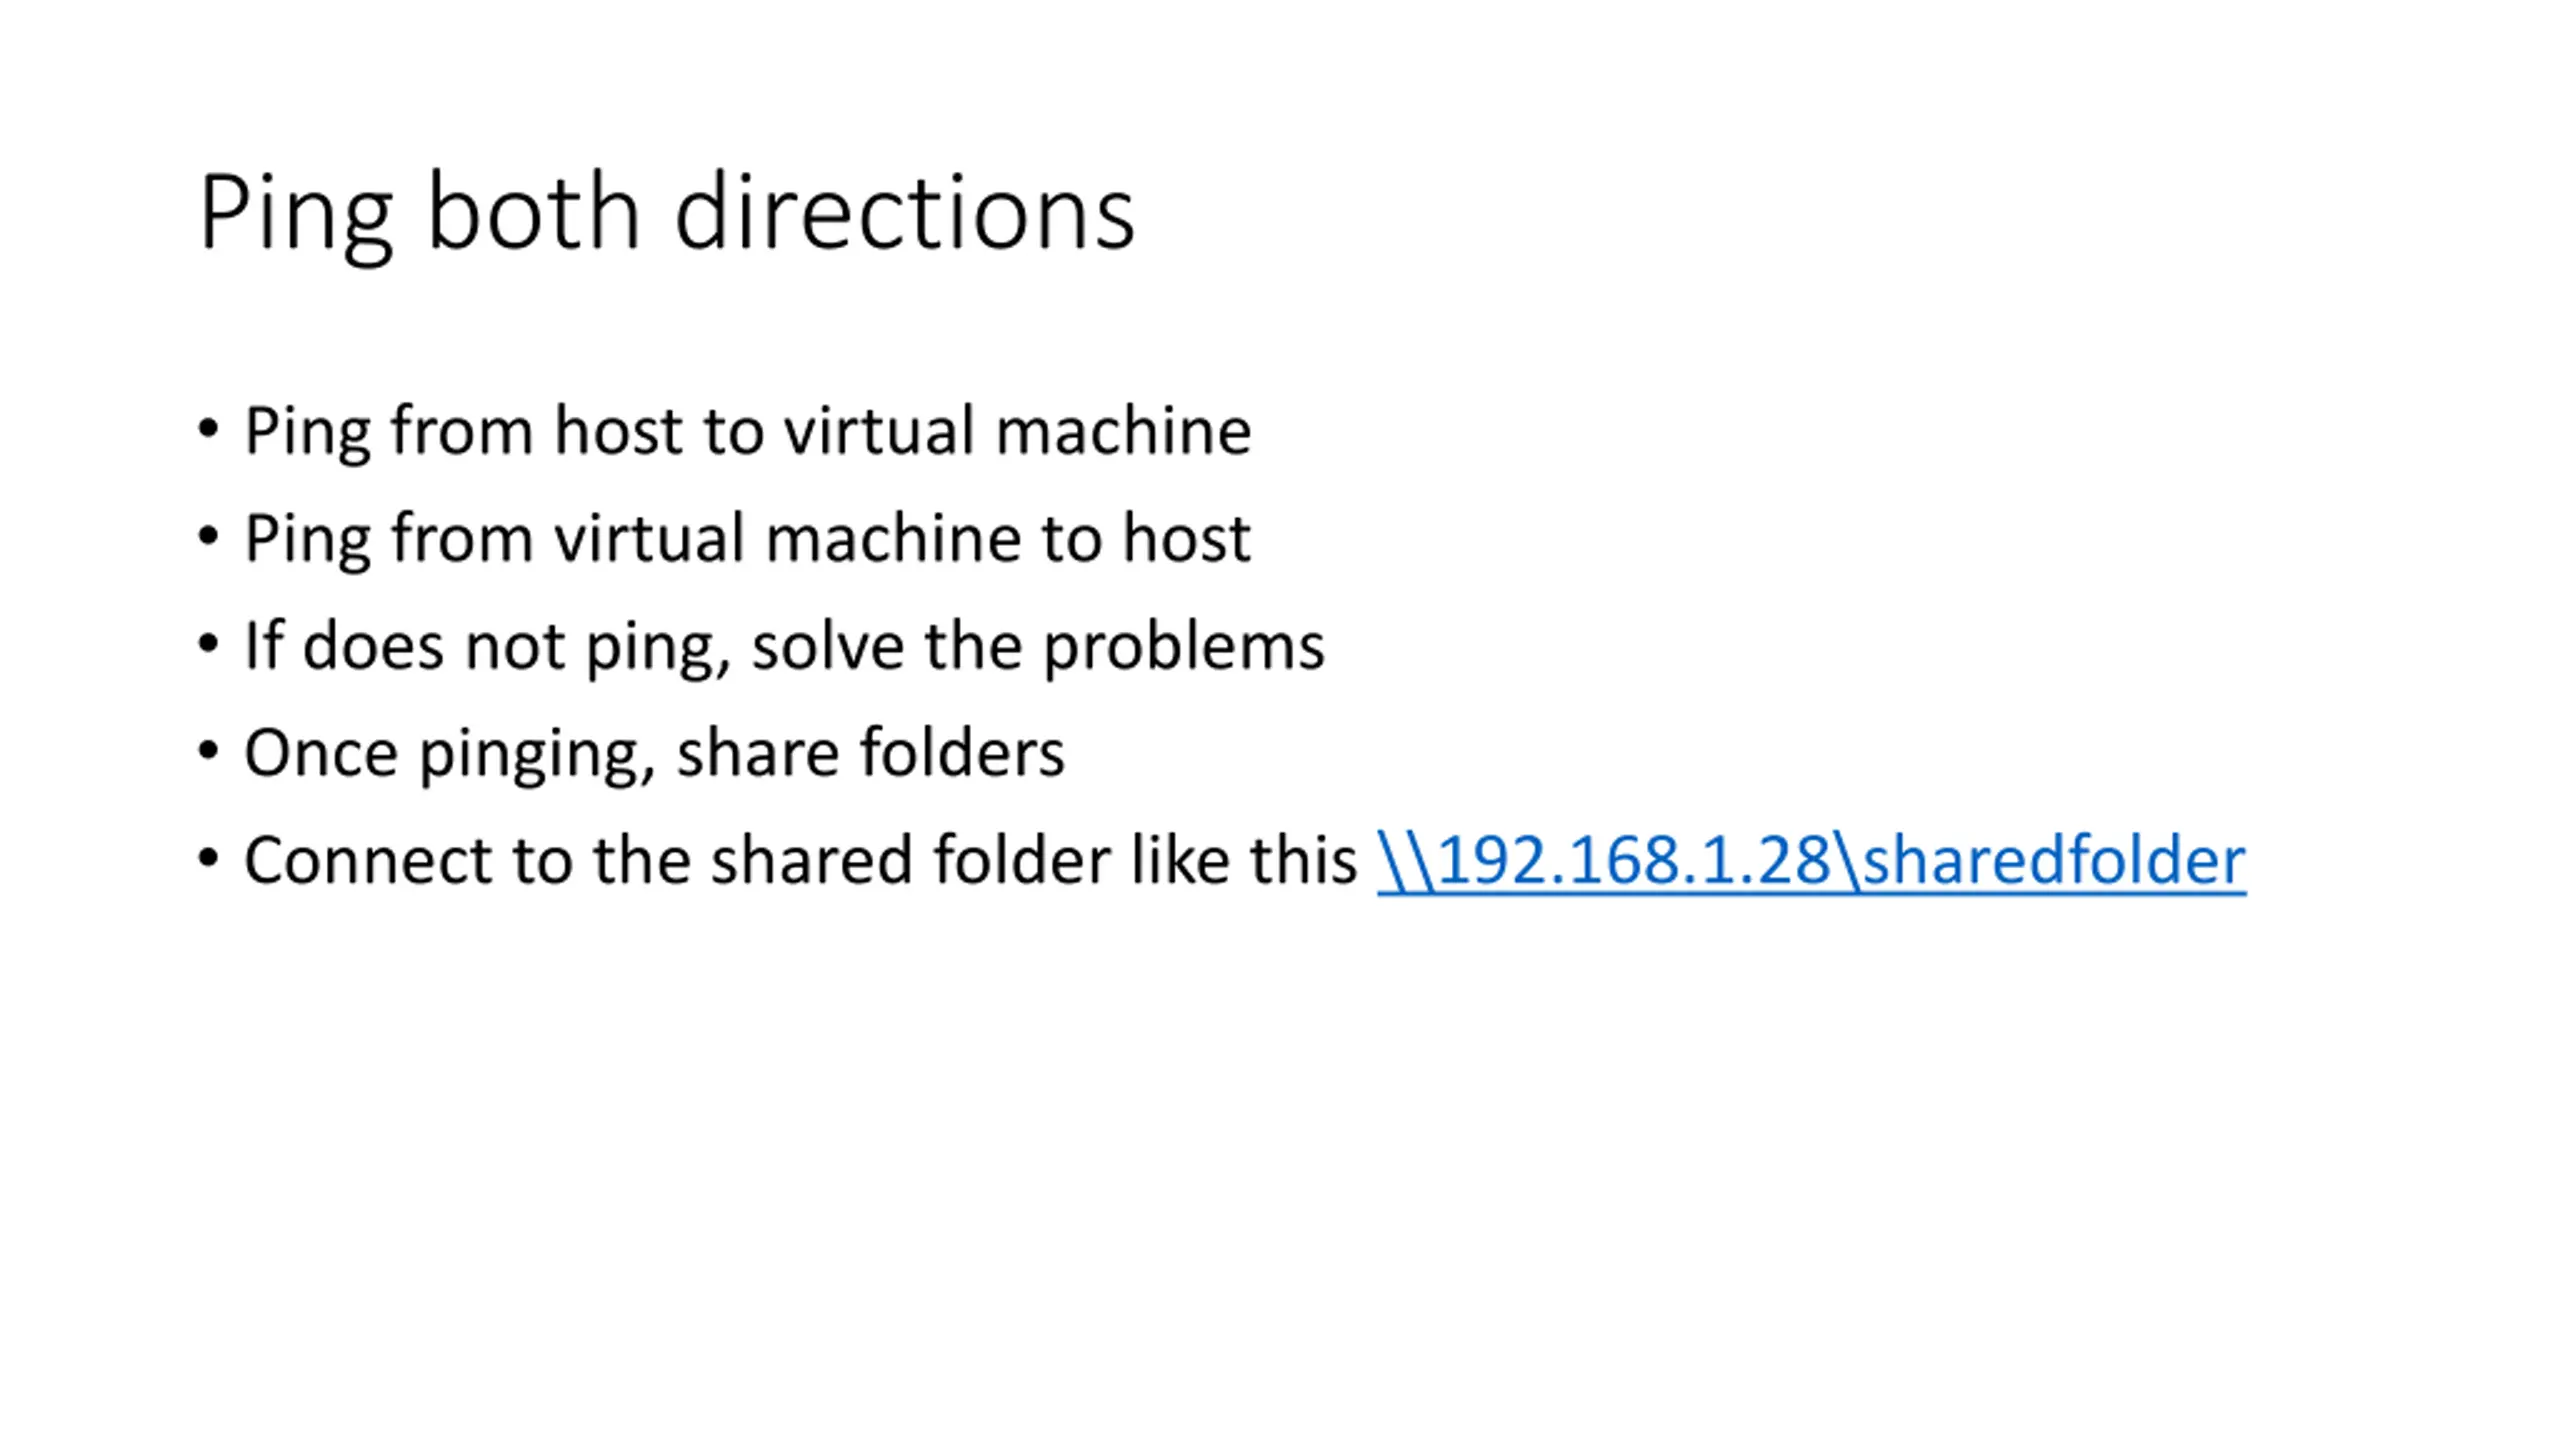2560x1440 pixels.
Task: Click the slide title Ping both directions
Action: (x=667, y=215)
